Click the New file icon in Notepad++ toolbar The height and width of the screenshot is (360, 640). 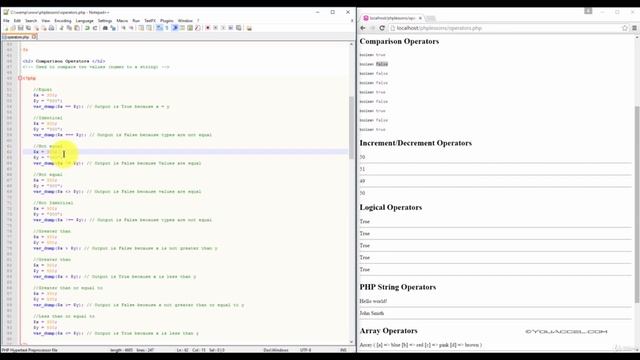point(6,28)
